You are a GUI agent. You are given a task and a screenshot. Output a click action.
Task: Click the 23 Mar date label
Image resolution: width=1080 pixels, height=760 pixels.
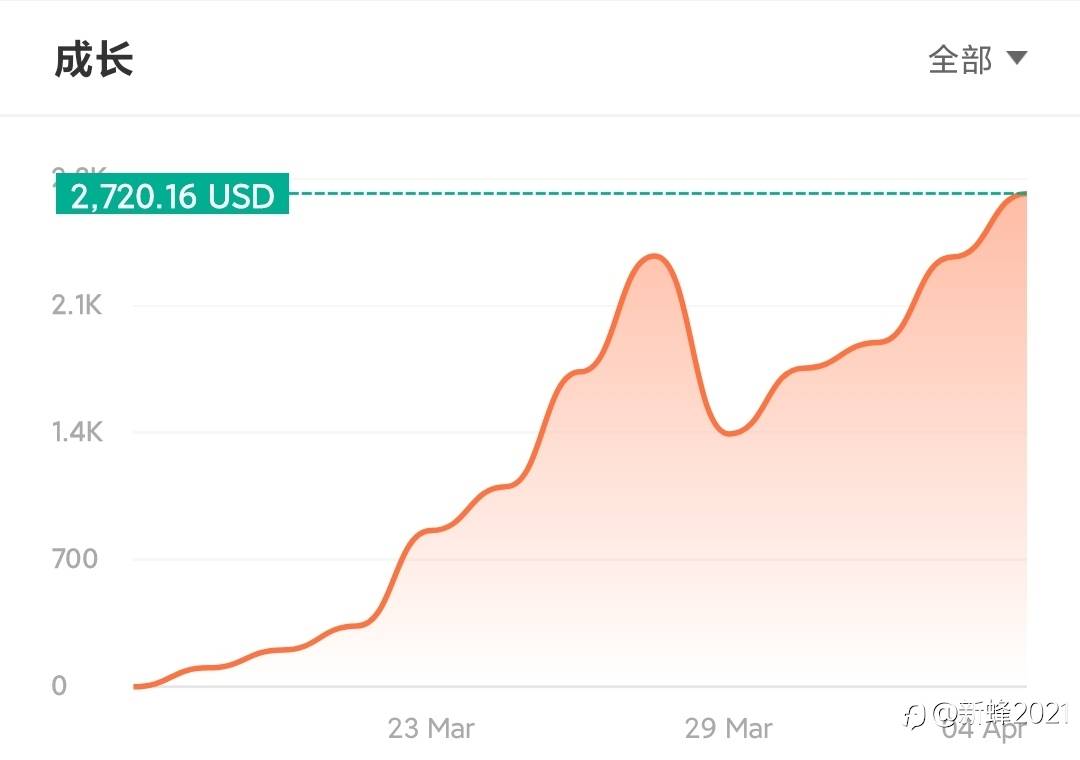[431, 728]
